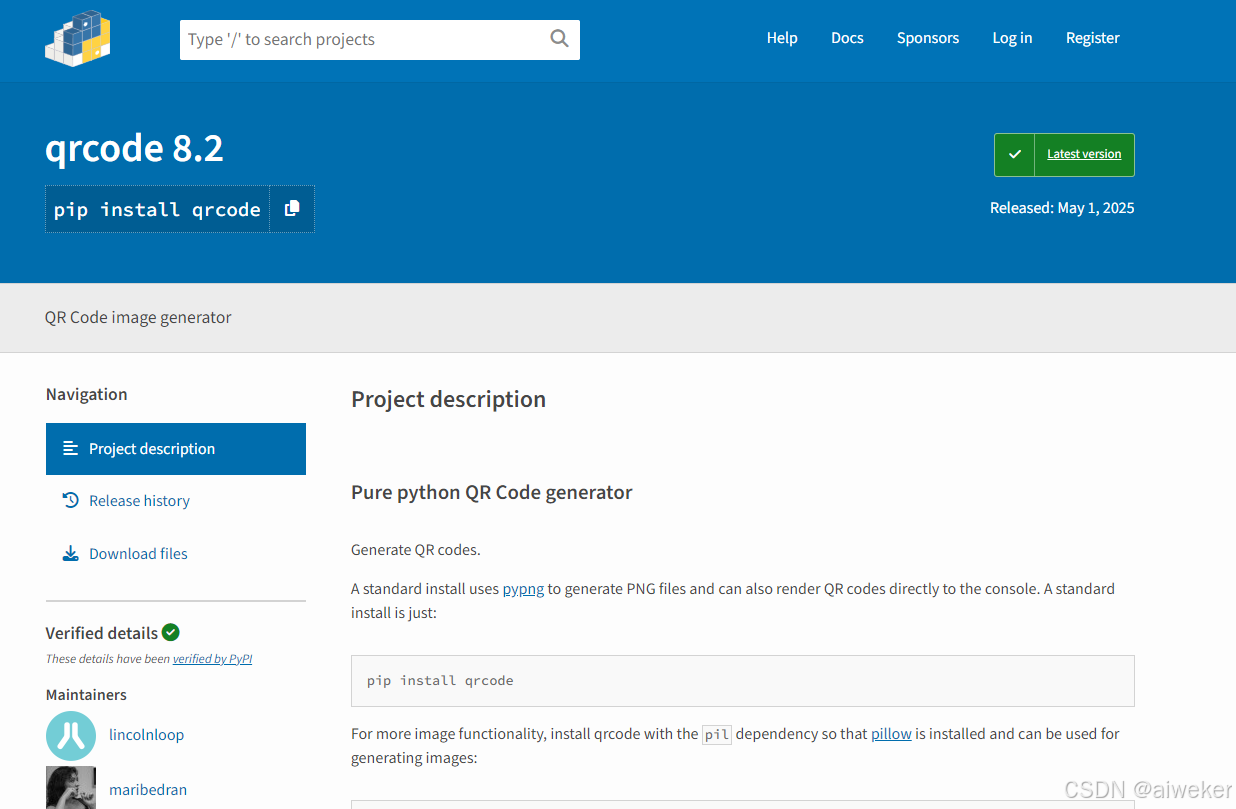
Task: Click the Release history clock icon
Action: (x=70, y=501)
